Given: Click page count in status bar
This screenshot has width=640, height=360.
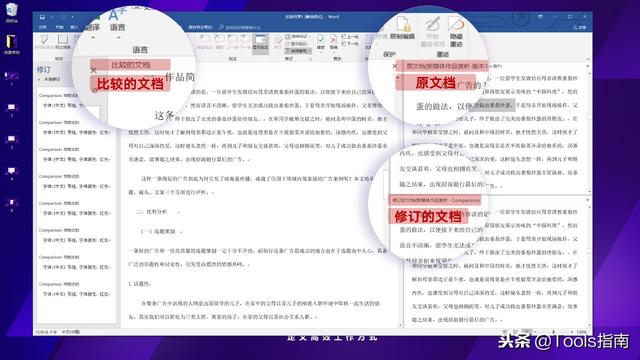Looking at the screenshot, I should [46, 332].
